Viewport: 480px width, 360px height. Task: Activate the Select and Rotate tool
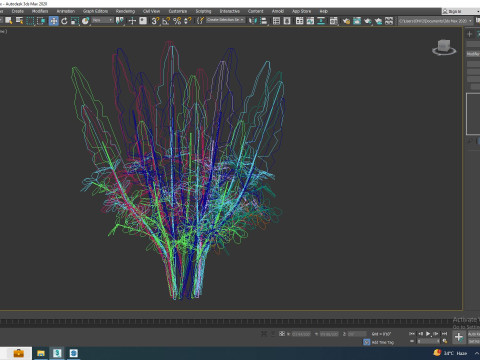point(64,21)
